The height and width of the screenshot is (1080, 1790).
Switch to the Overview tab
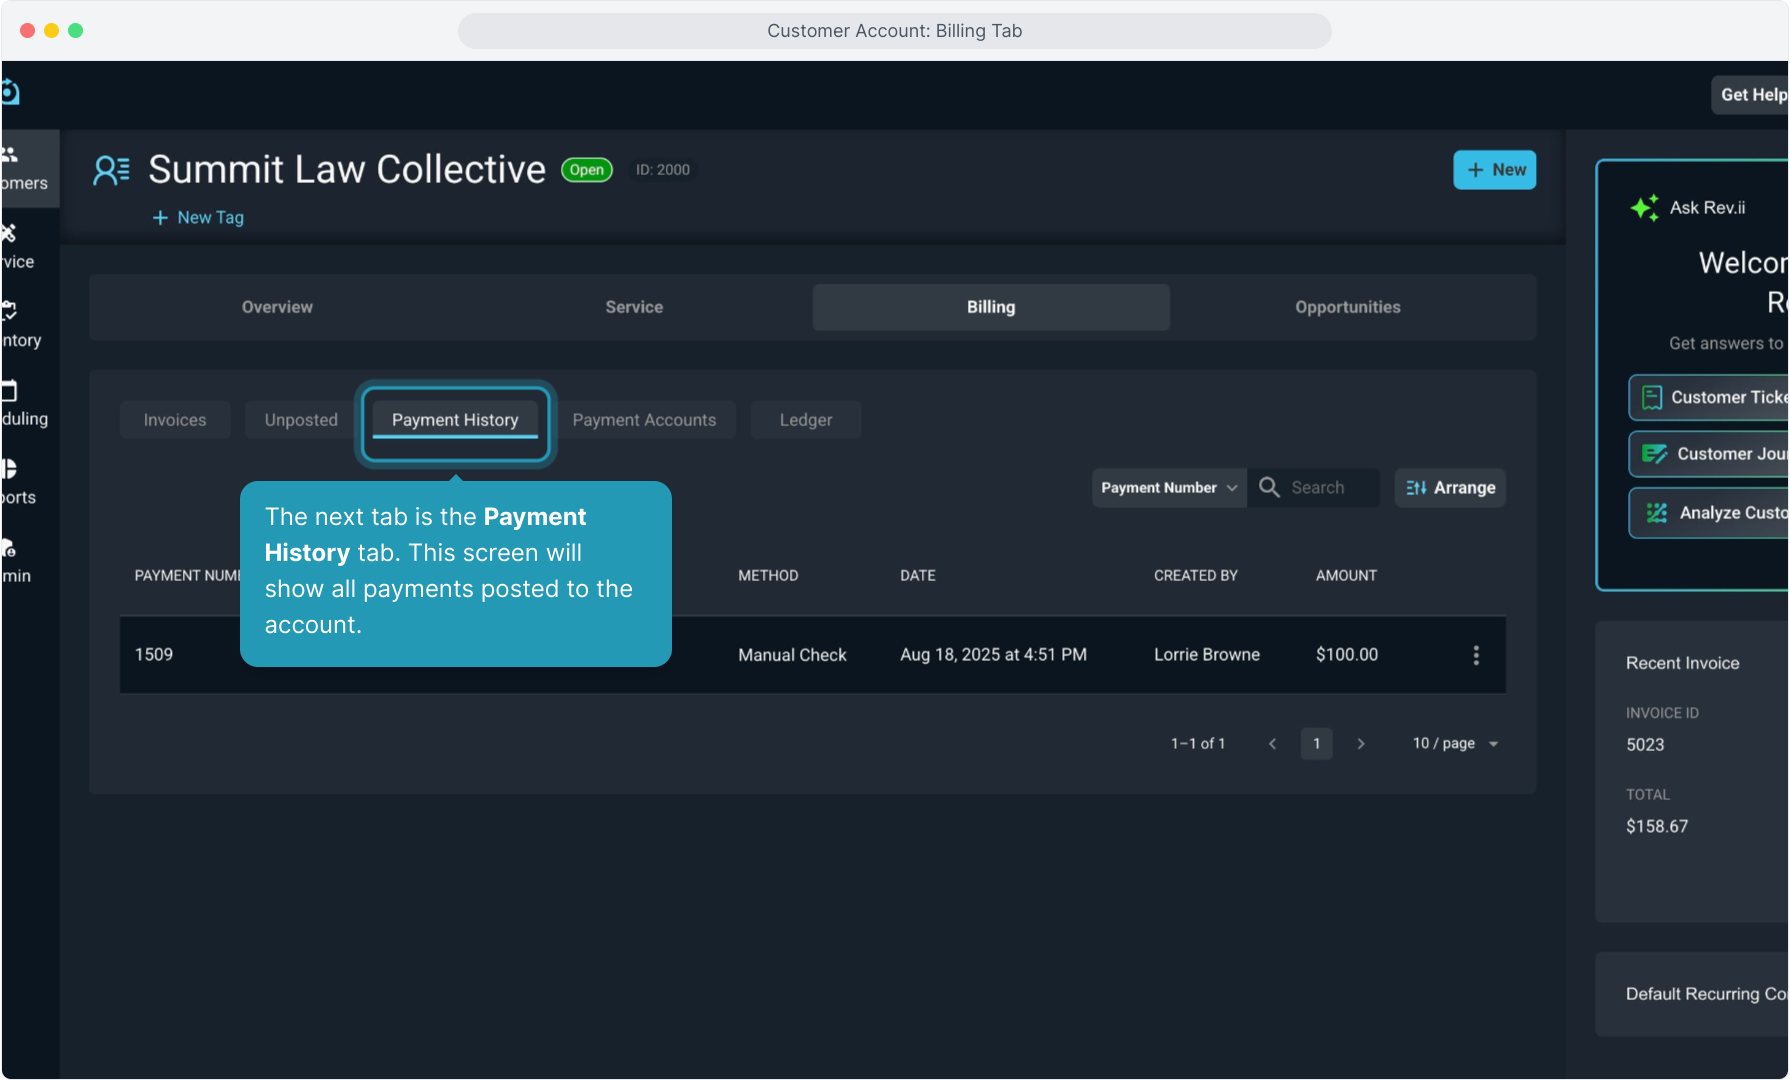click(277, 307)
